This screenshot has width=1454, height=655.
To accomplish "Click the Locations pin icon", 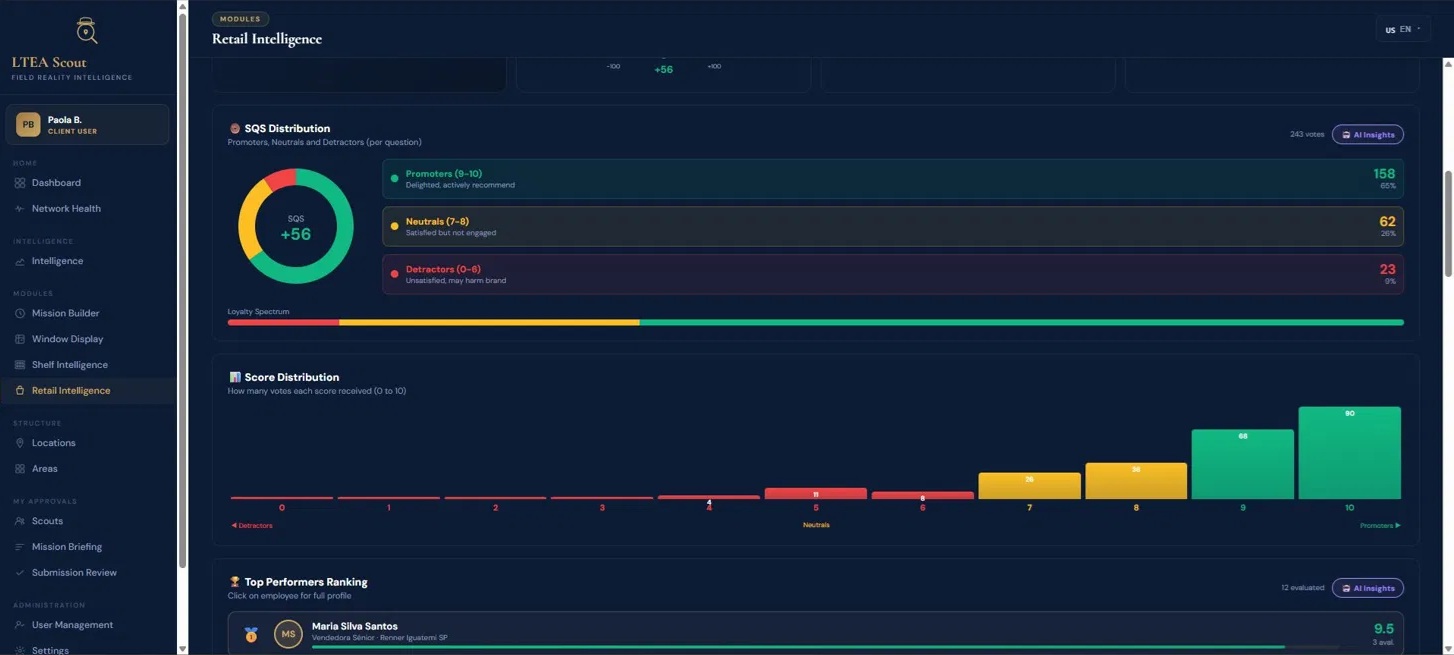I will 20,443.
